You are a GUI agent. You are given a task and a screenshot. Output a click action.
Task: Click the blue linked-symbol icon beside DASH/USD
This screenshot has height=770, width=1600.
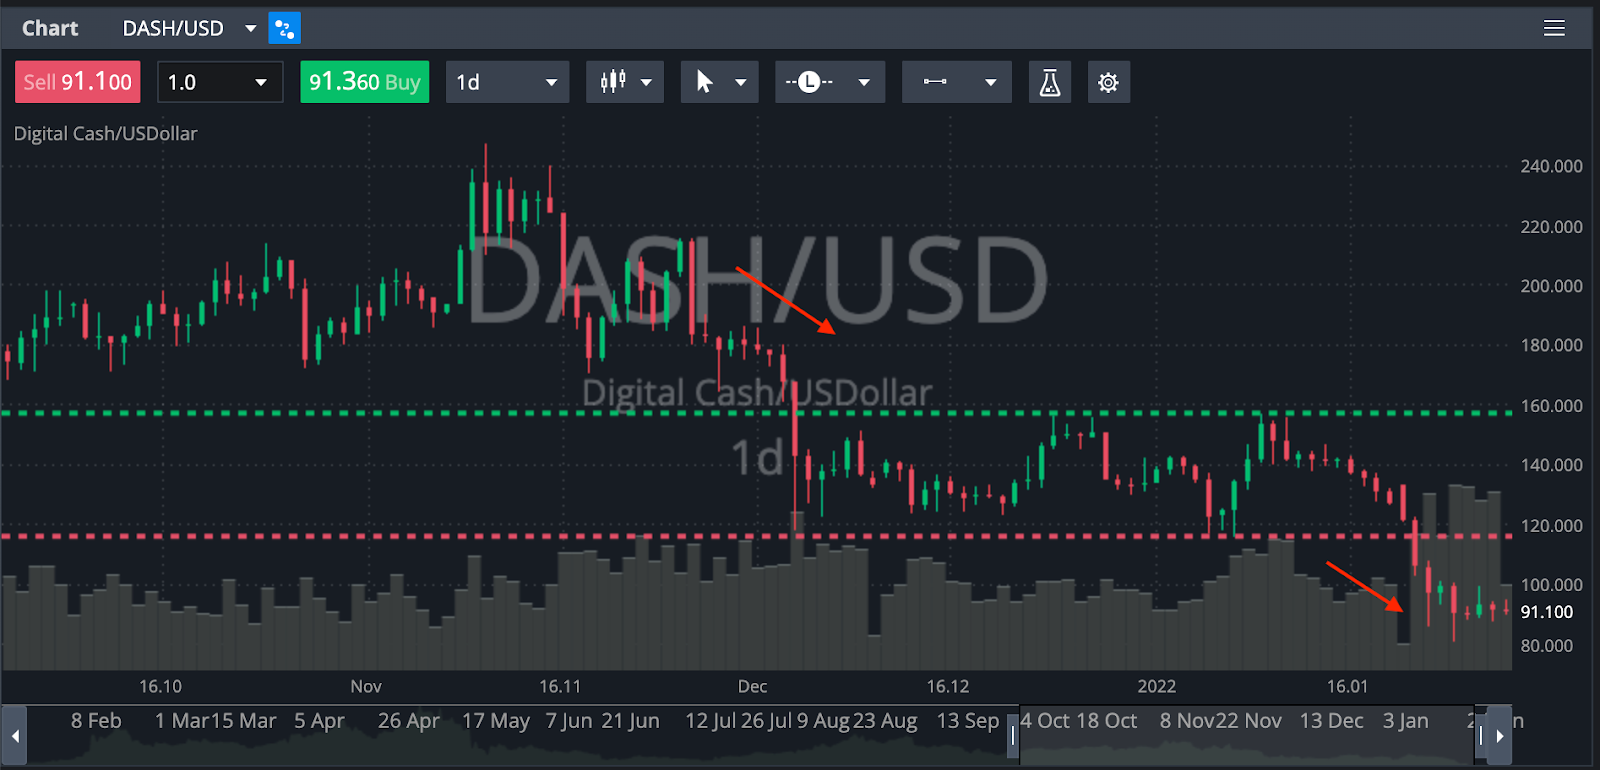(284, 28)
